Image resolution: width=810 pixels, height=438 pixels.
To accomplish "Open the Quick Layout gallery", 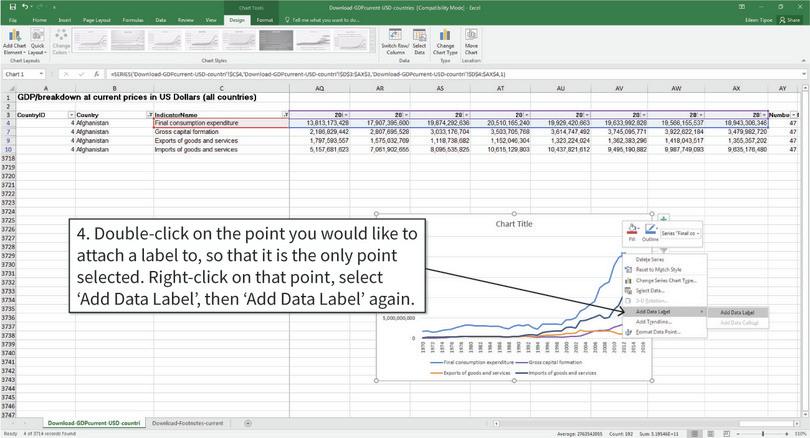I will [x=37, y=42].
